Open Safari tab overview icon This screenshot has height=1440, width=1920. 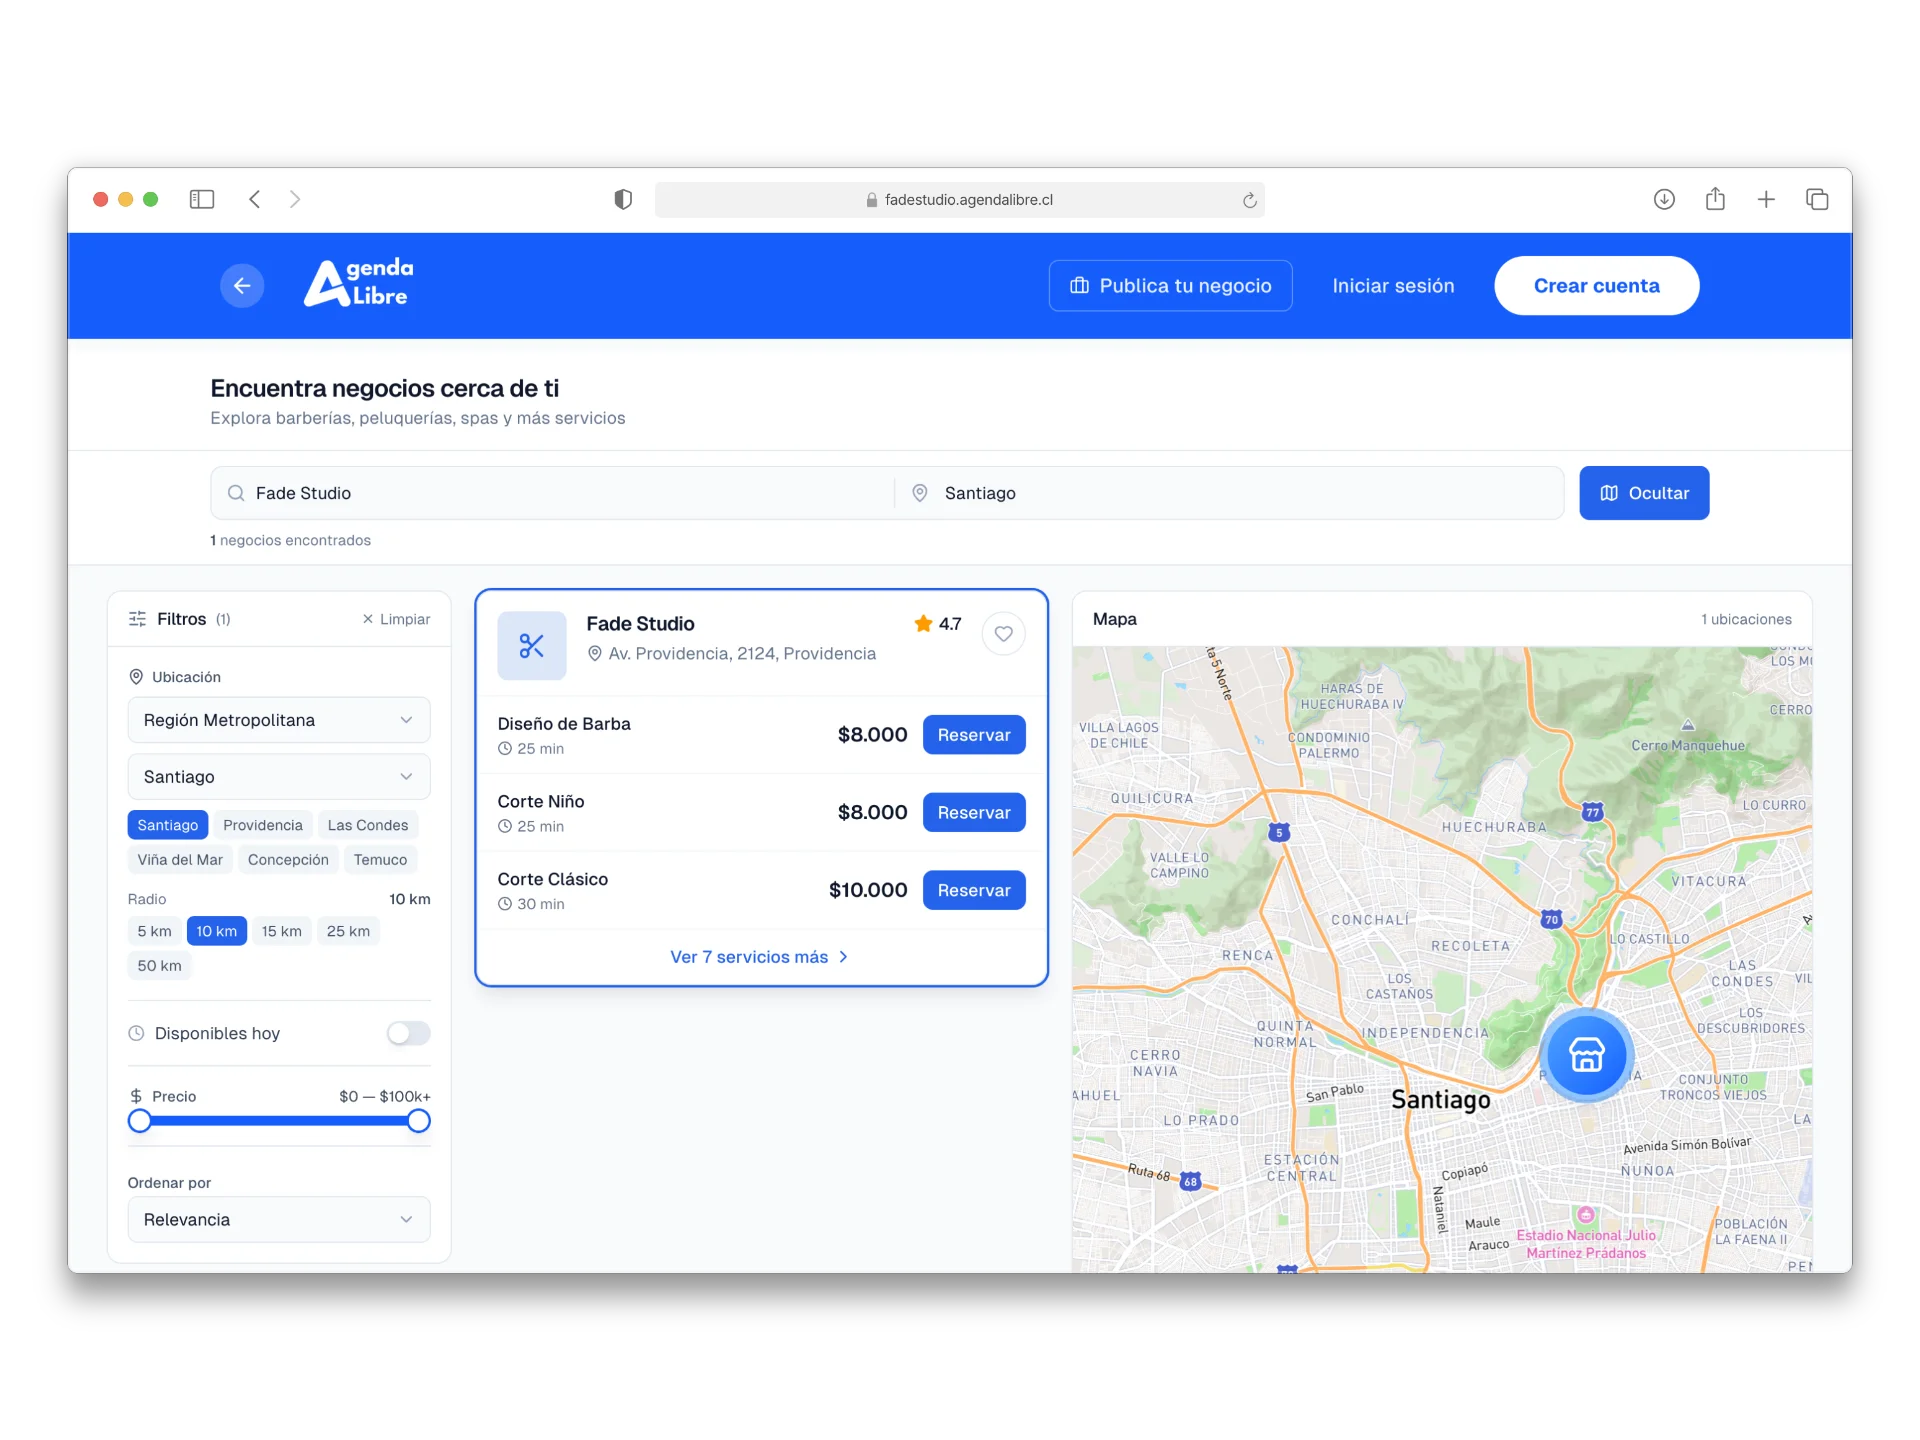tap(1817, 199)
